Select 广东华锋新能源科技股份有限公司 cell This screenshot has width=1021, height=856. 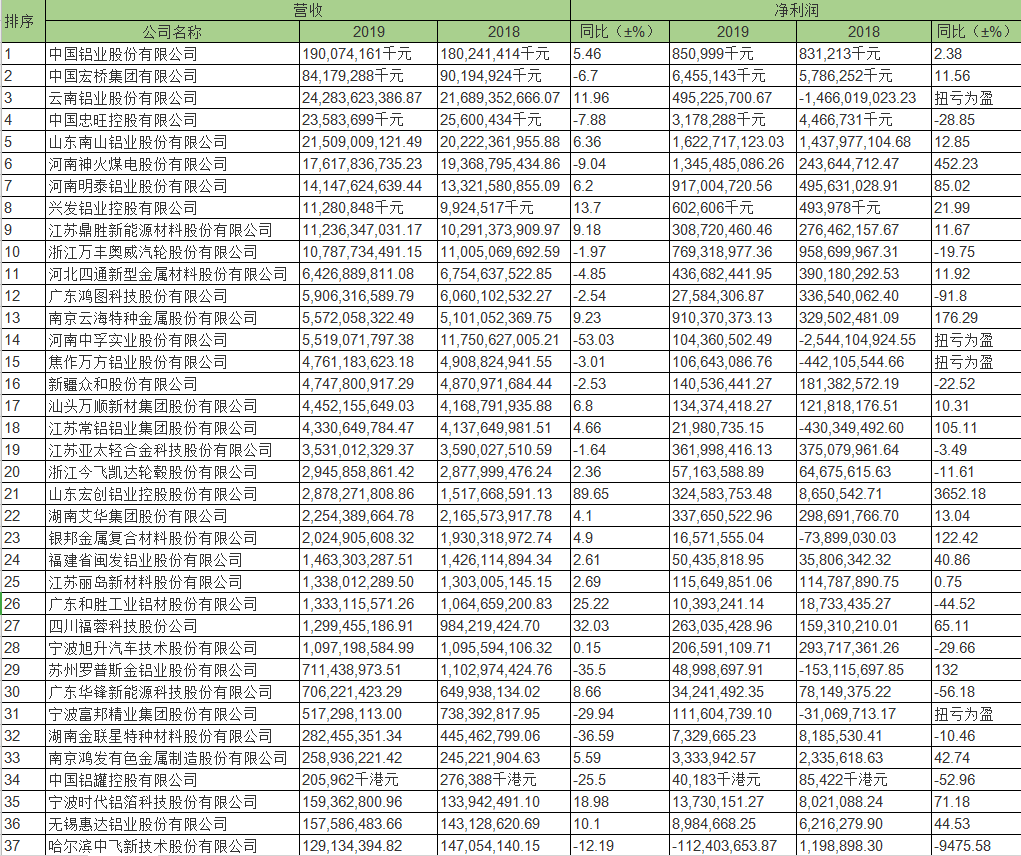pos(173,692)
